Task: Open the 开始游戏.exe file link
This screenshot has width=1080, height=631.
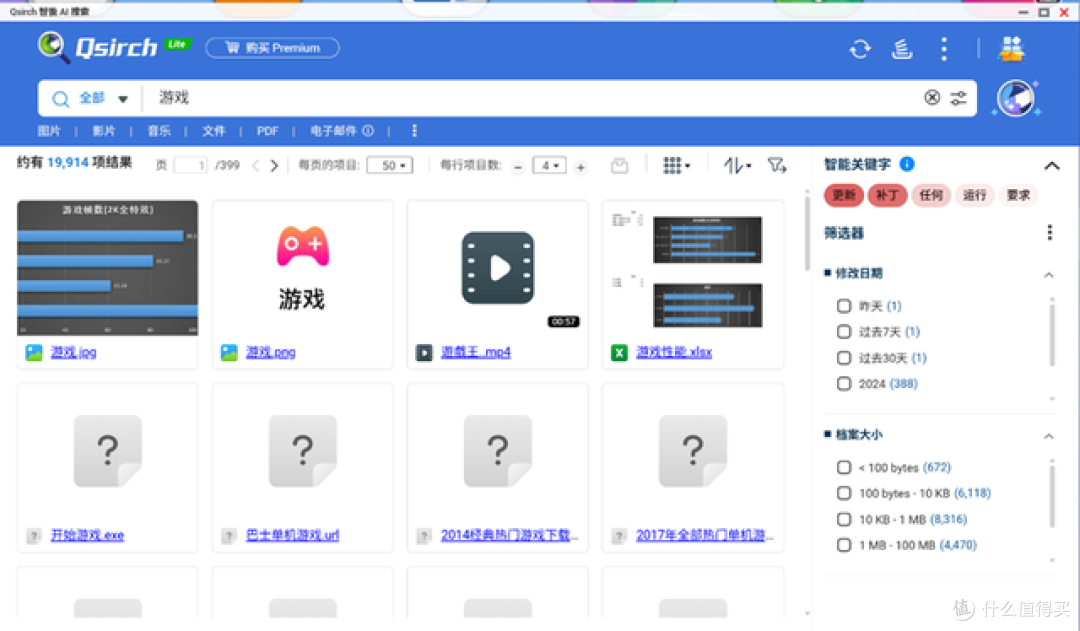Action: (x=87, y=535)
